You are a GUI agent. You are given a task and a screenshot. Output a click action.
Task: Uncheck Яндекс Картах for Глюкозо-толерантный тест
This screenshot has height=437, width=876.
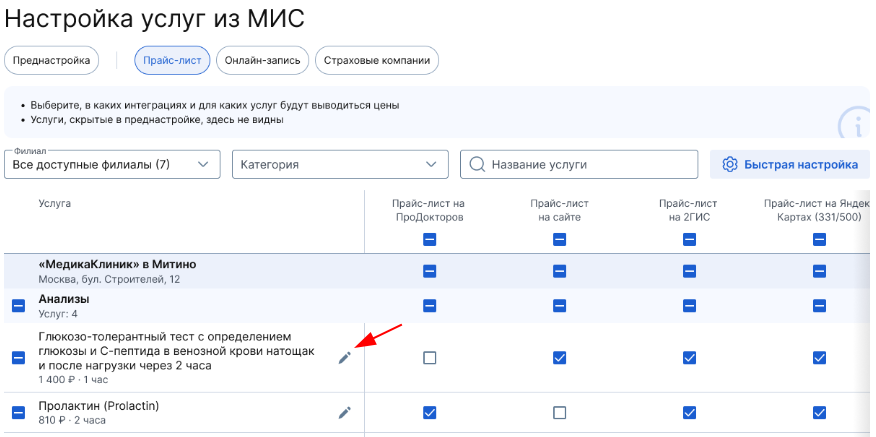tap(820, 358)
